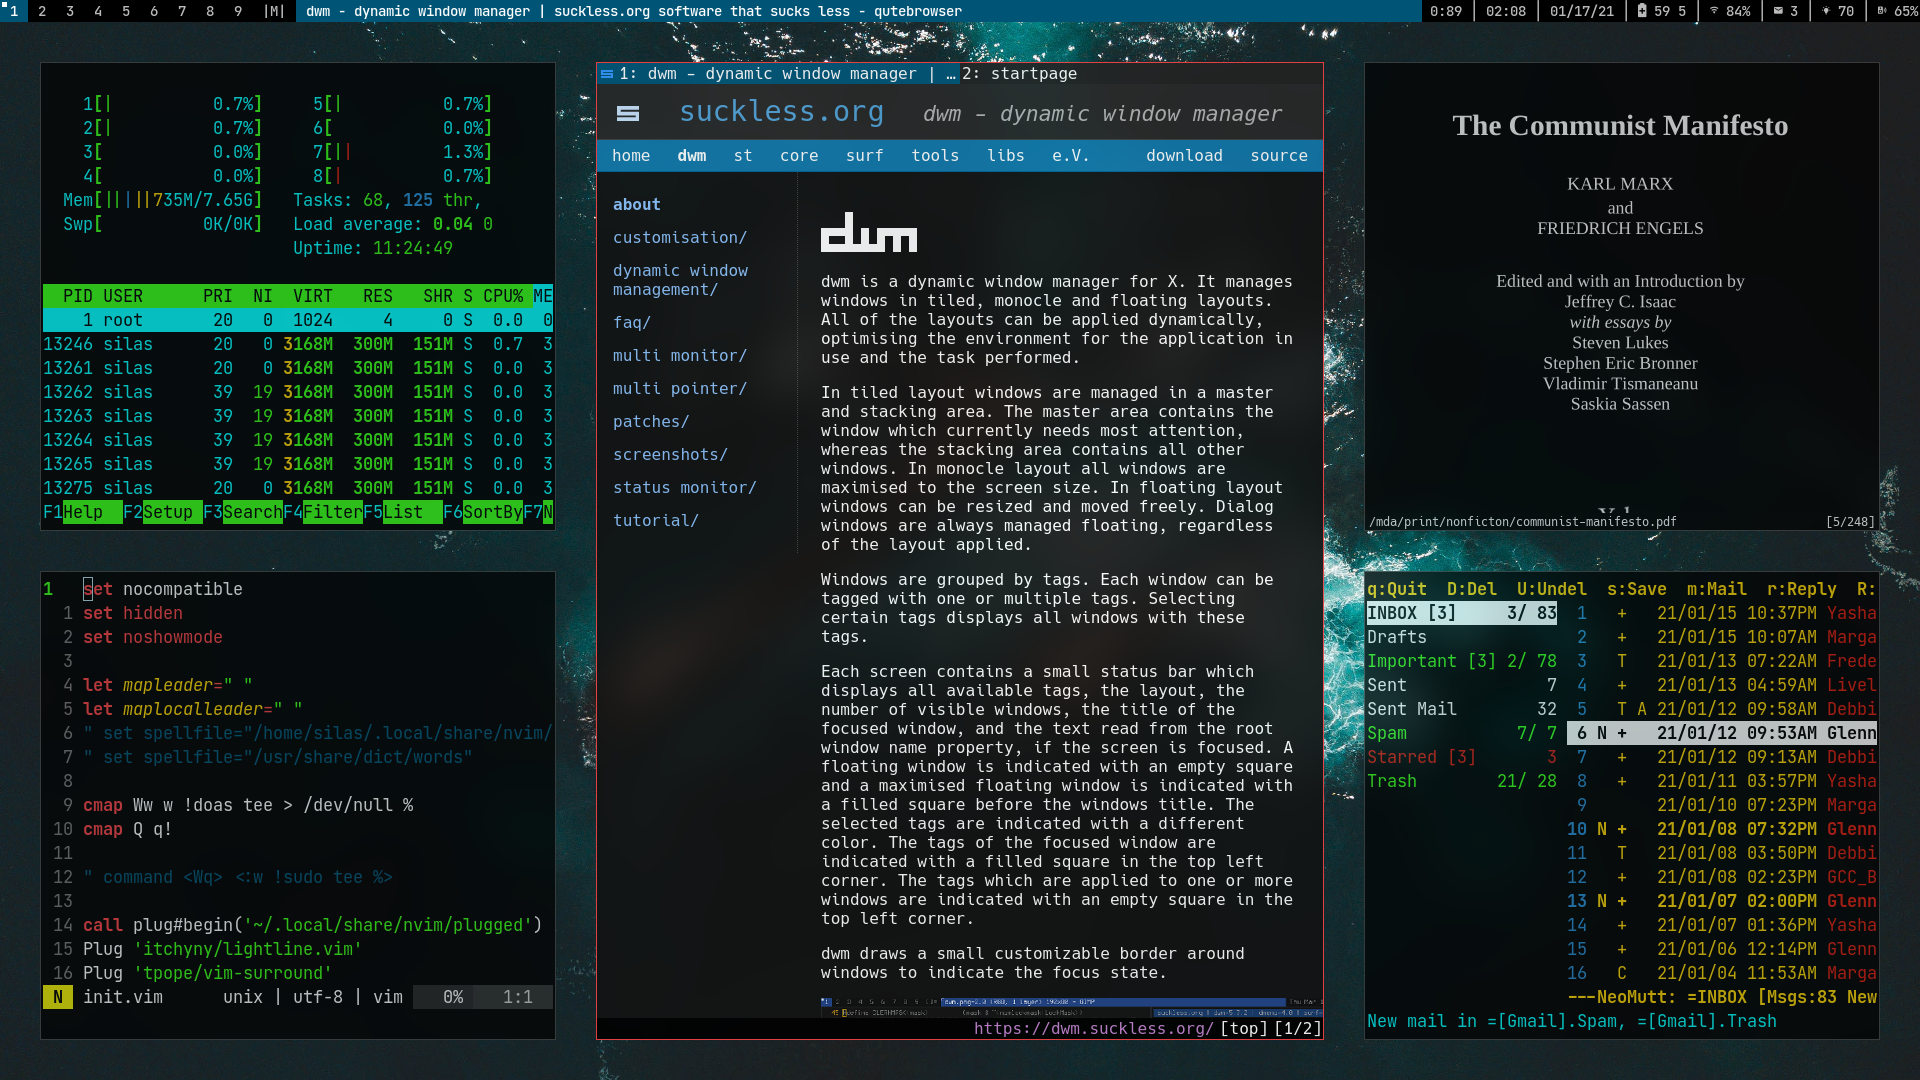Click the wifi signal icon

(x=1714, y=11)
